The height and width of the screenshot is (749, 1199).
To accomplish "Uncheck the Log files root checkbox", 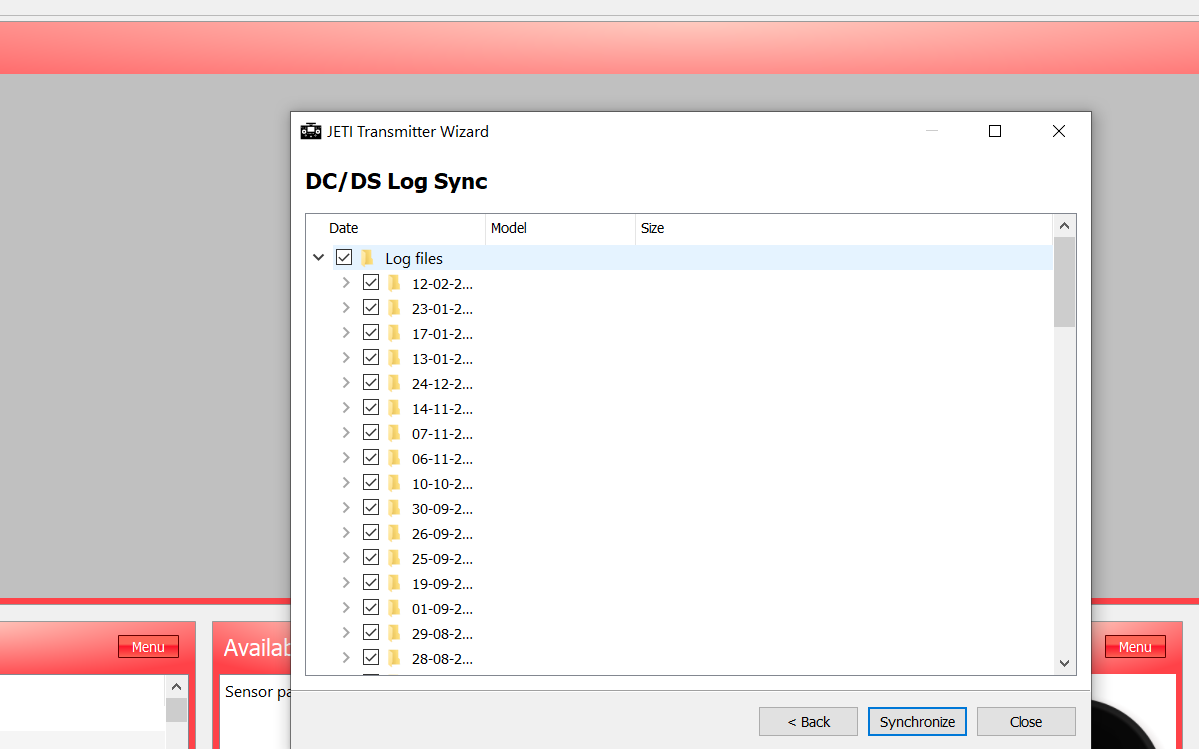I will (x=344, y=258).
